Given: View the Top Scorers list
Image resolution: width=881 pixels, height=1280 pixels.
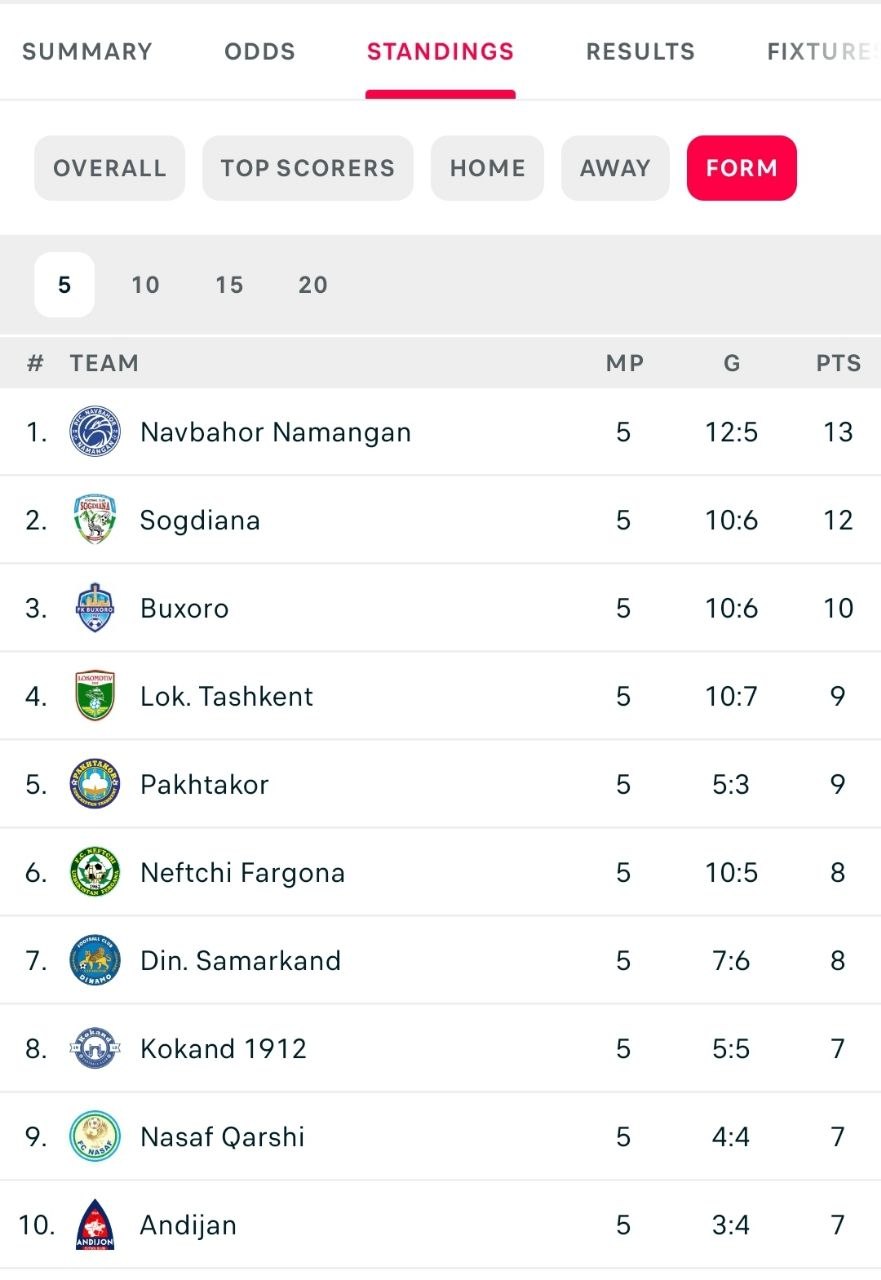Looking at the screenshot, I should click(308, 168).
